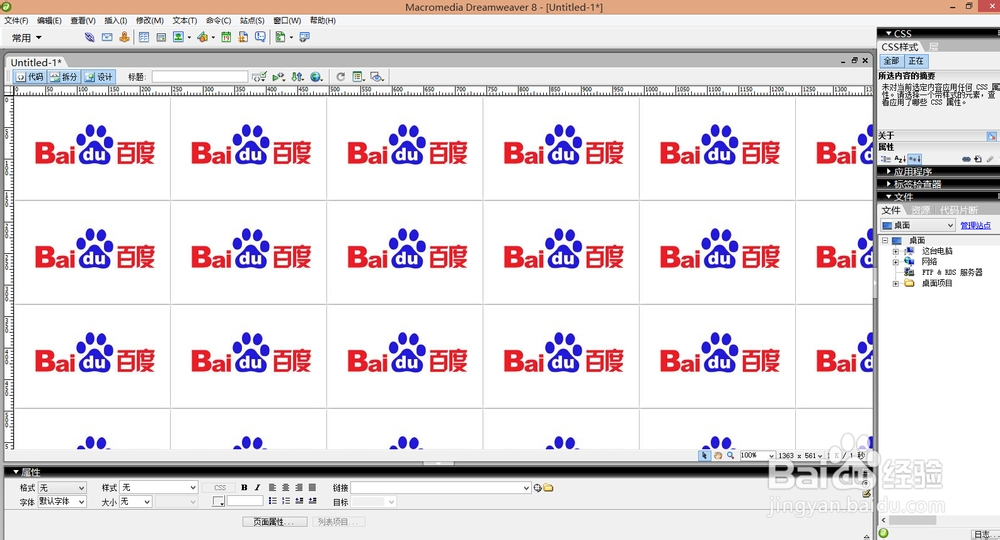Open the 常用 insert category dropdown
The width and height of the screenshot is (1000, 540).
coord(27,38)
